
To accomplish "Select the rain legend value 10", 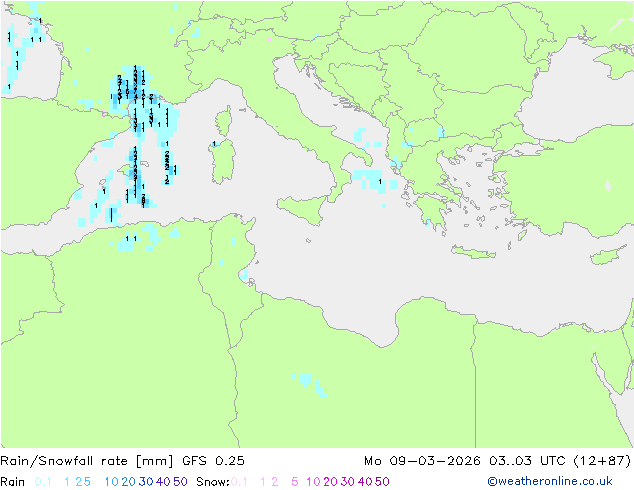I will 112,482.
